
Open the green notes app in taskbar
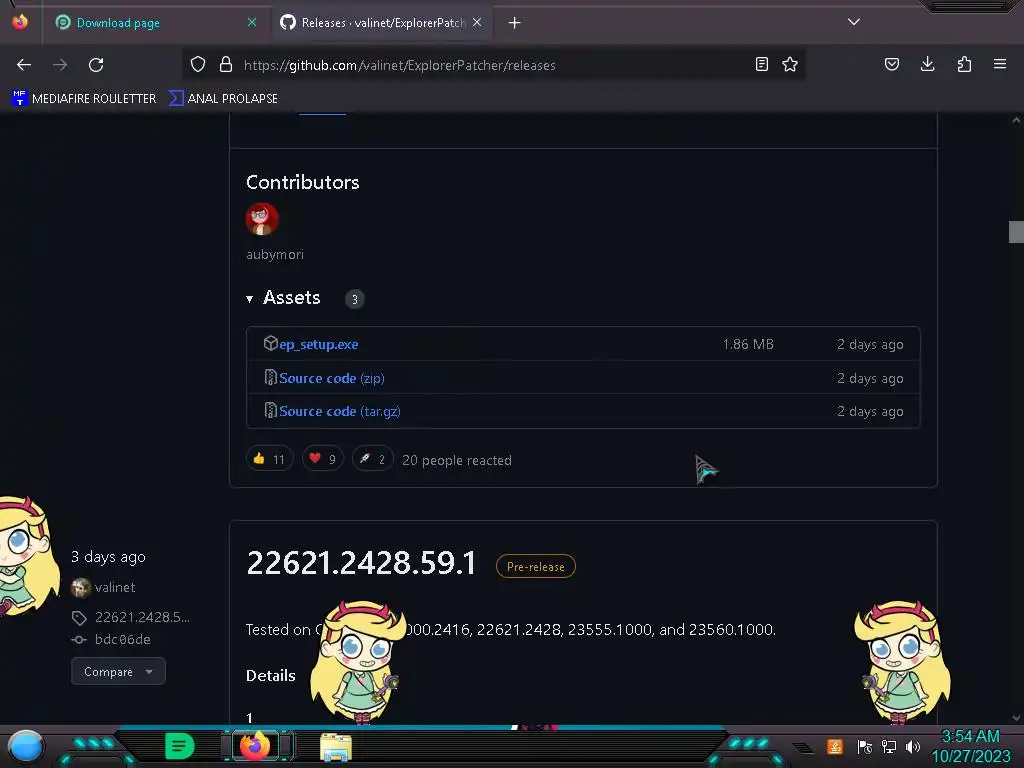(x=180, y=746)
